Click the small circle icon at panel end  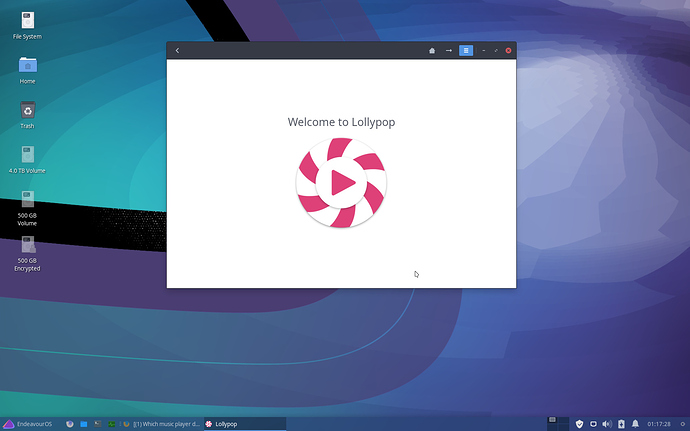pyautogui.click(x=683, y=424)
